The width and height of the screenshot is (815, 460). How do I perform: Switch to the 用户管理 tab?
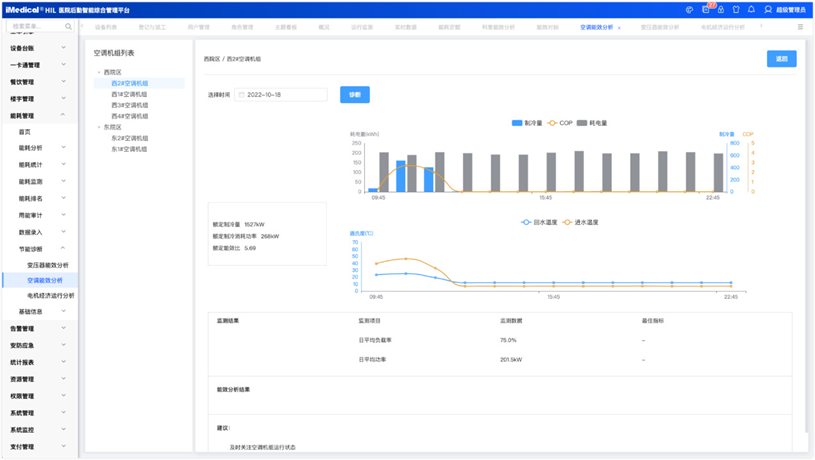199,27
